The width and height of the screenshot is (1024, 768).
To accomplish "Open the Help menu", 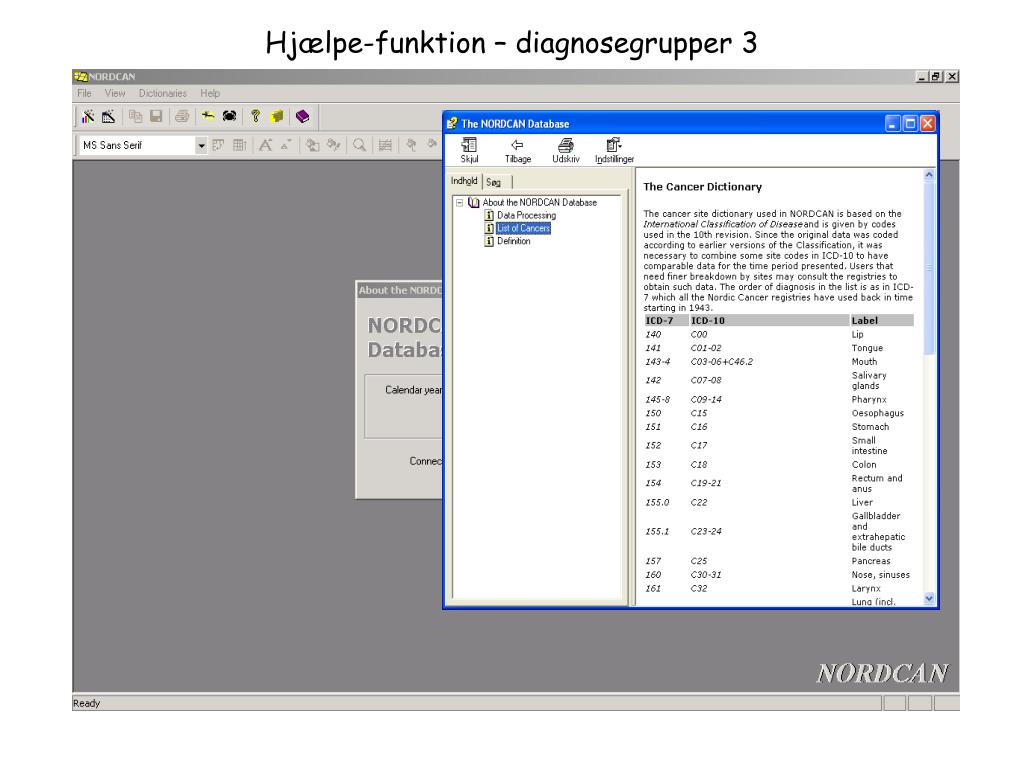I will click(210, 93).
